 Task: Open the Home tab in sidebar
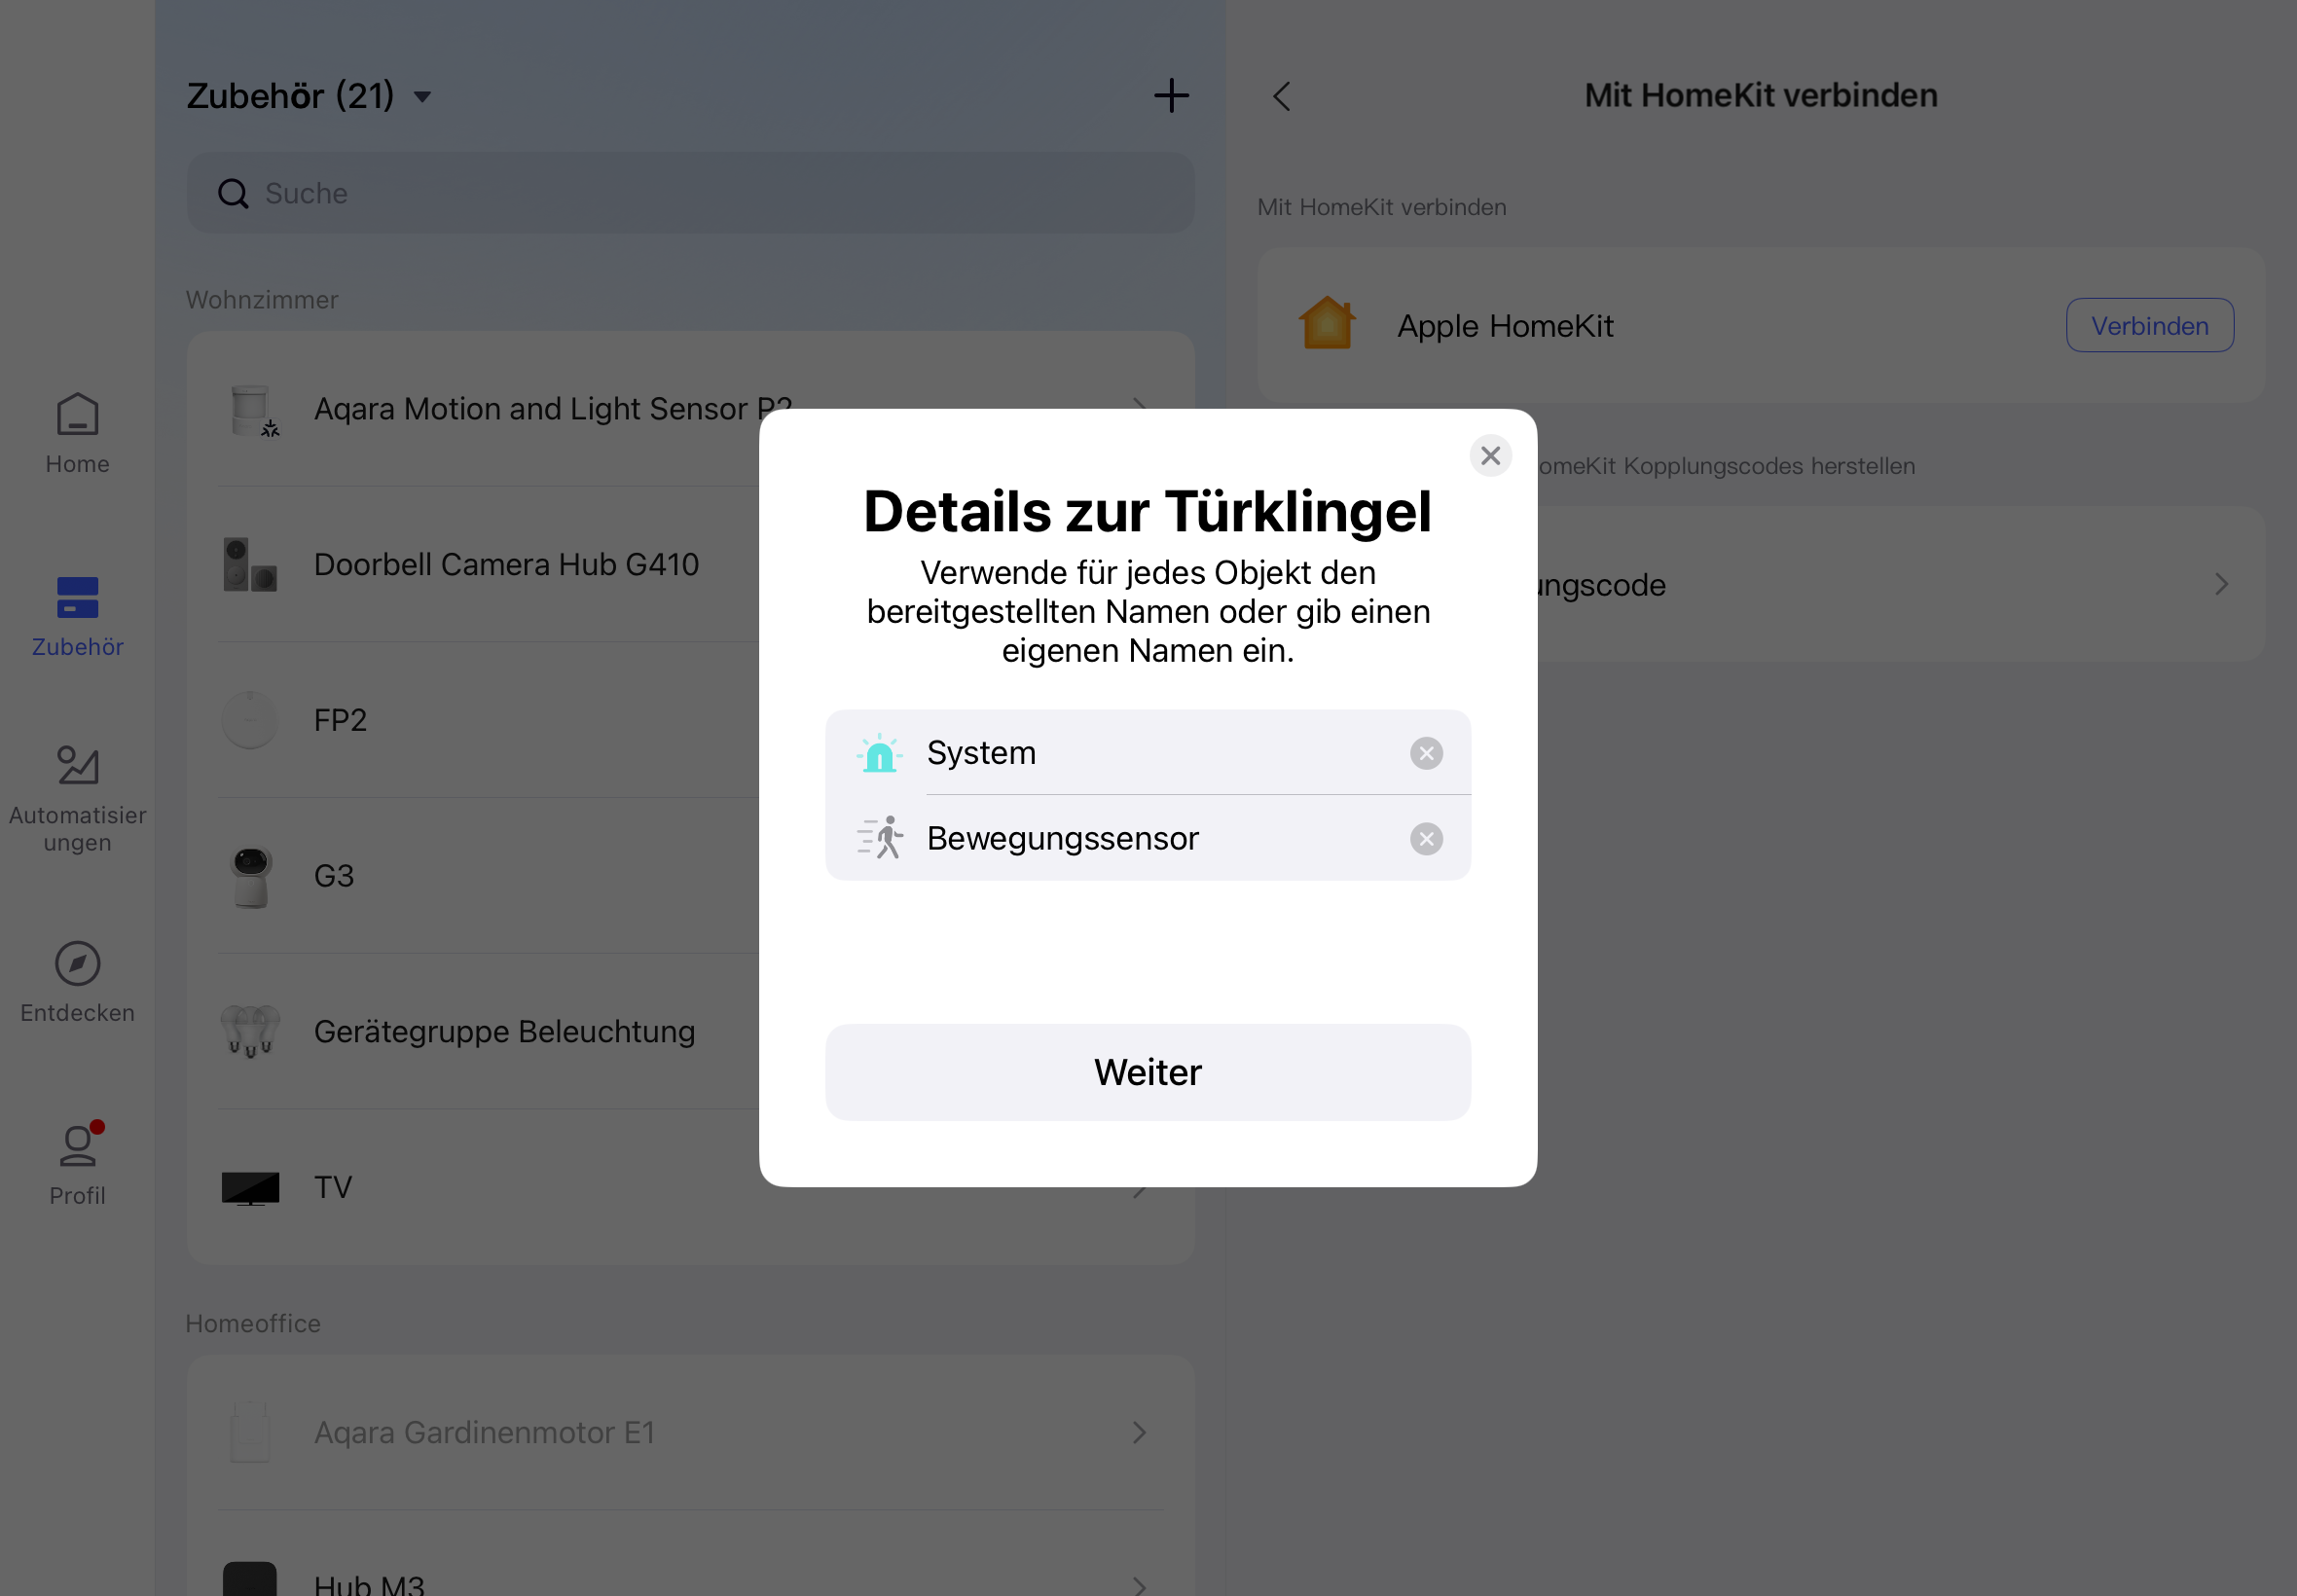(x=77, y=433)
